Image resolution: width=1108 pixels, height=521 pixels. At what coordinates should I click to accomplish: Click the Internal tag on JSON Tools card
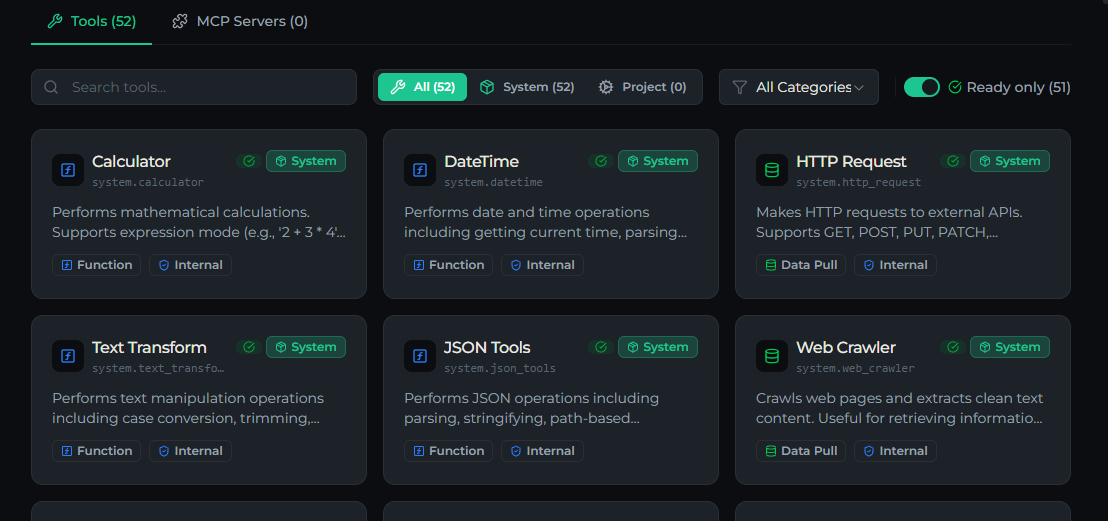pos(542,451)
